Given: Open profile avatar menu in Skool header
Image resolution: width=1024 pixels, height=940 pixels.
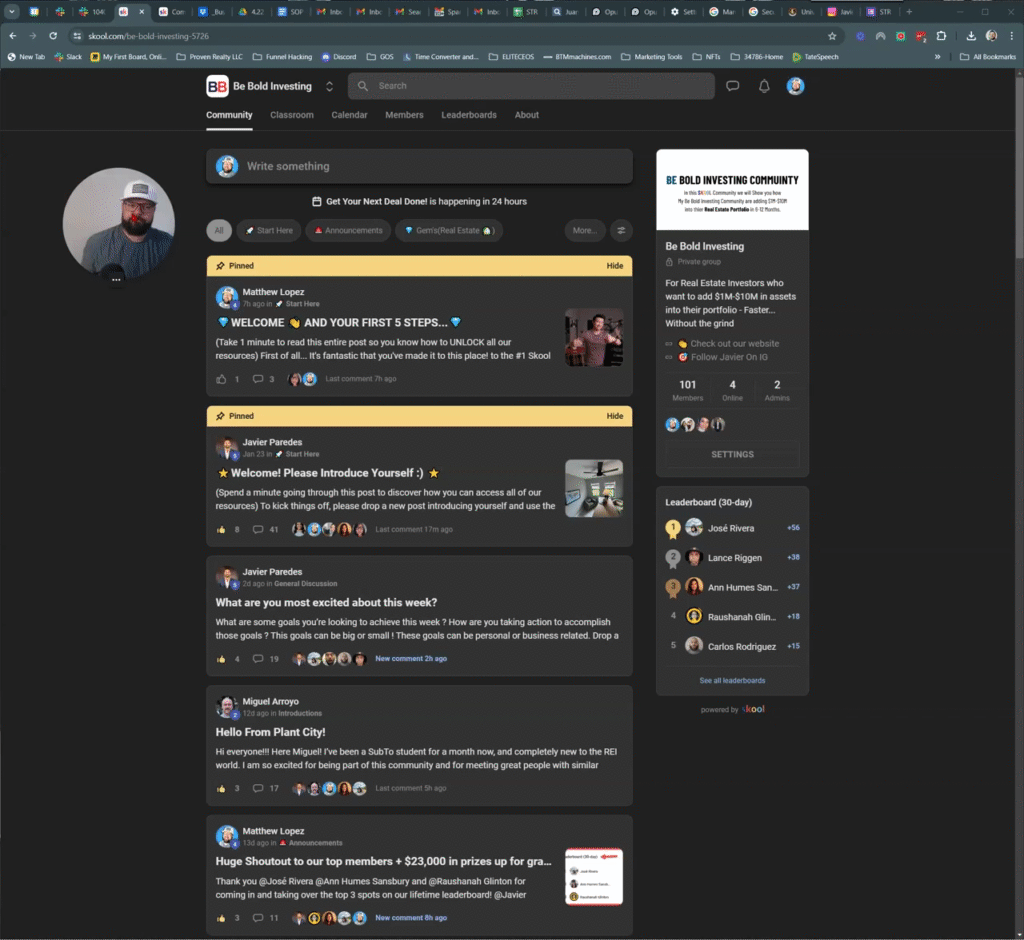Looking at the screenshot, I should [x=795, y=86].
